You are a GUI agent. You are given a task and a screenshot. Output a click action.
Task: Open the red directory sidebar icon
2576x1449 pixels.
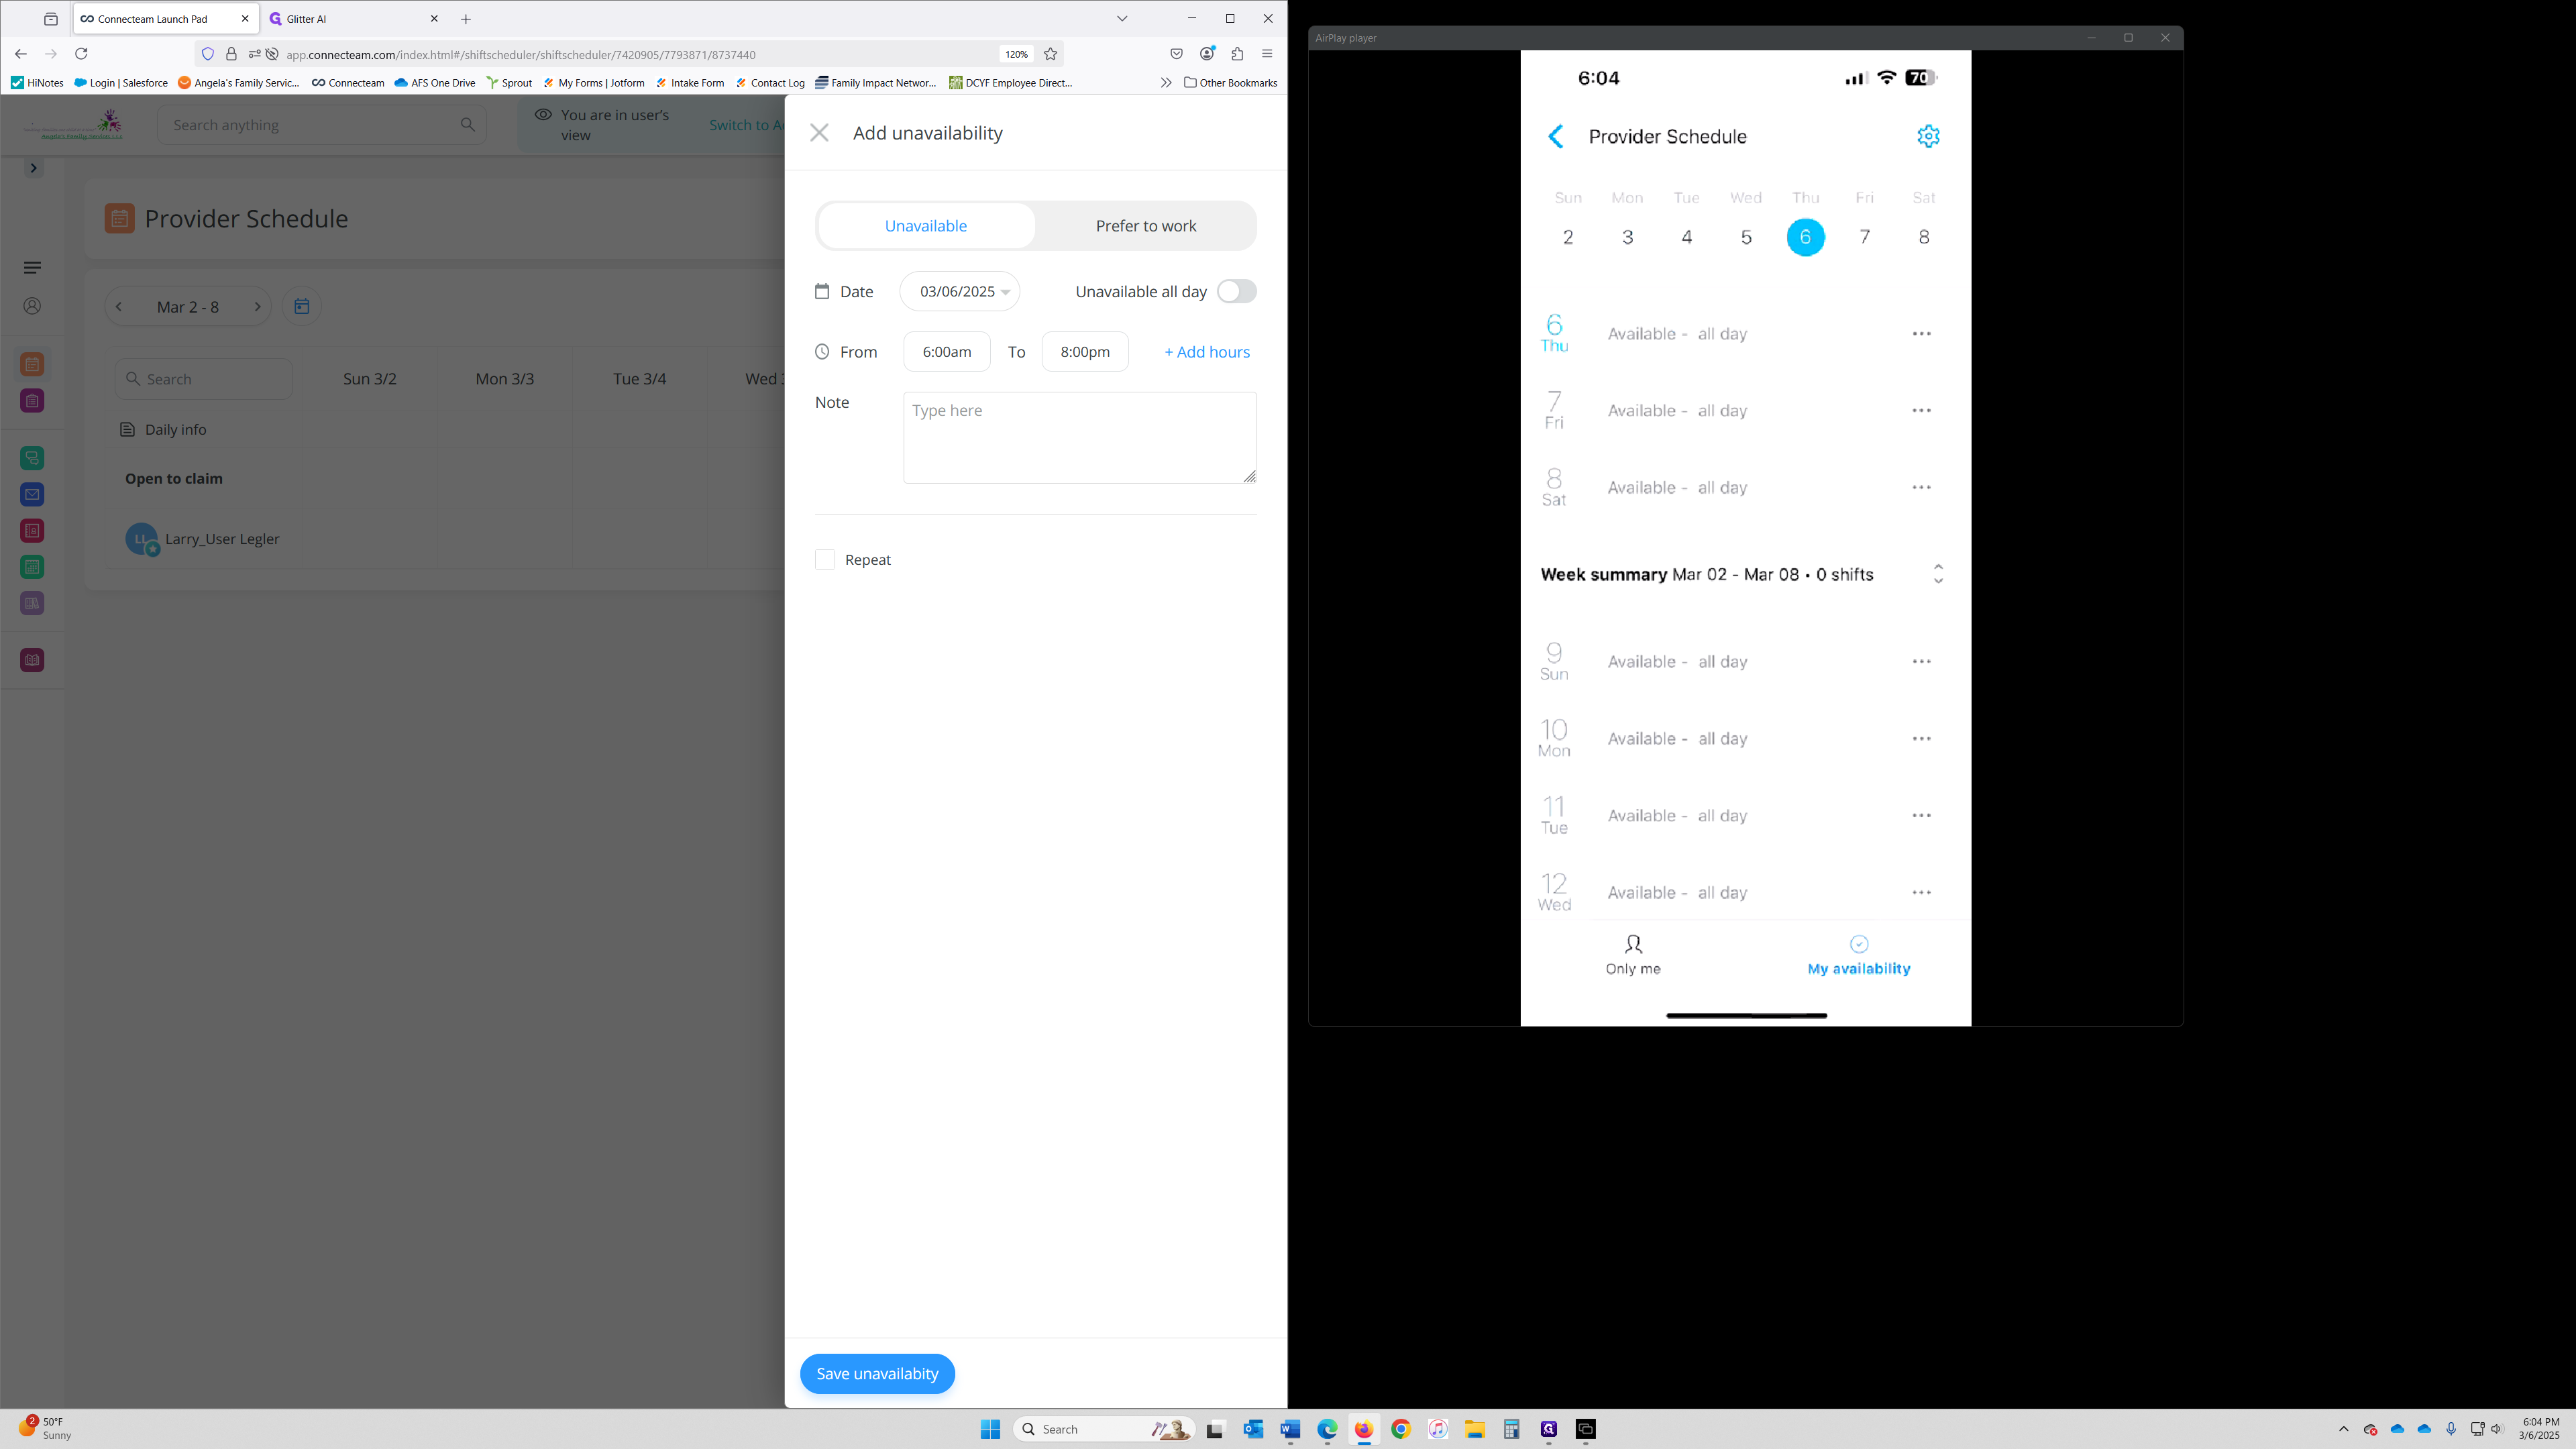click(32, 531)
